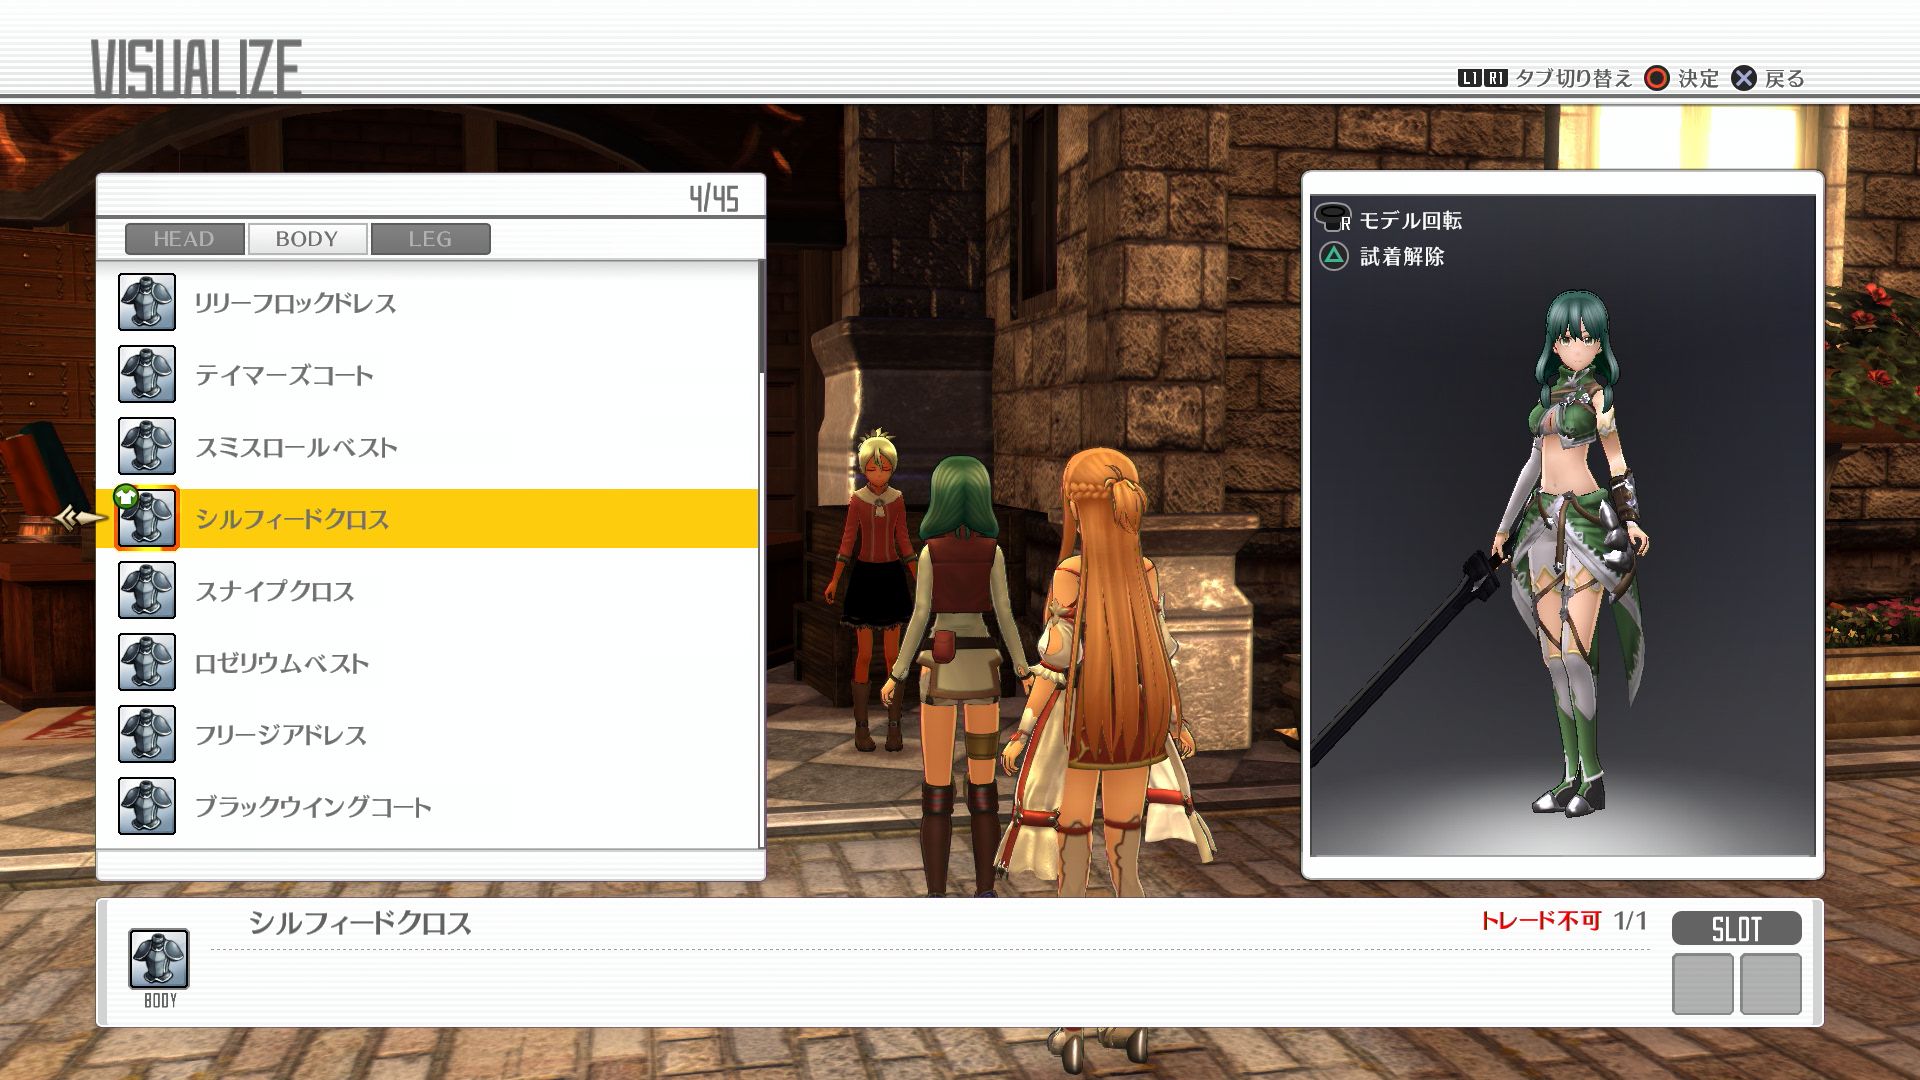This screenshot has height=1080, width=1920.
Task: Select ブラックウイングコート from the list
Action: point(312,807)
